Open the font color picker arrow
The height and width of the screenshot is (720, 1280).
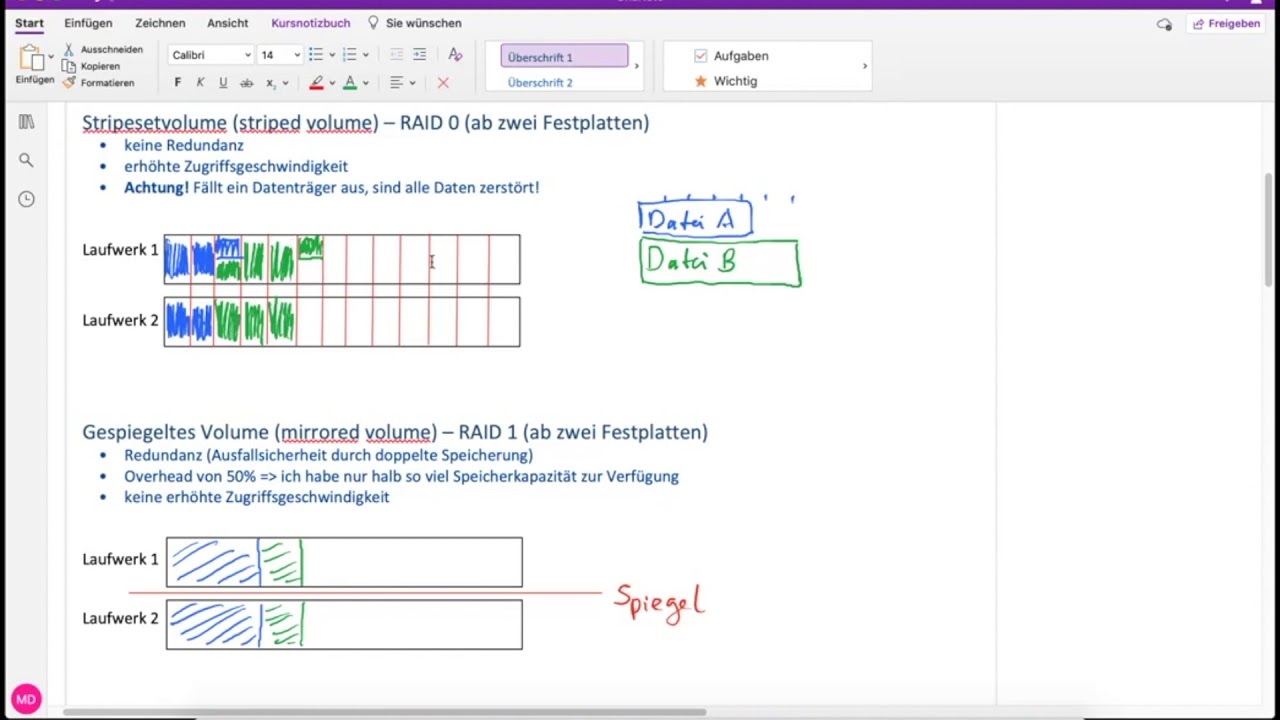pyautogui.click(x=366, y=83)
